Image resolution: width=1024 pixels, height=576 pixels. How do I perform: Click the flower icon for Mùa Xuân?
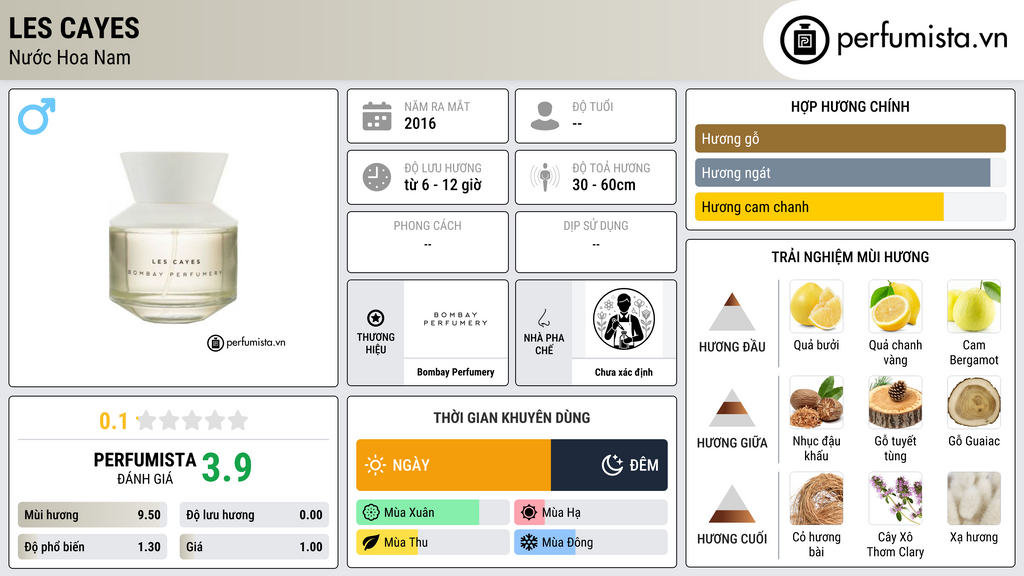pos(371,513)
